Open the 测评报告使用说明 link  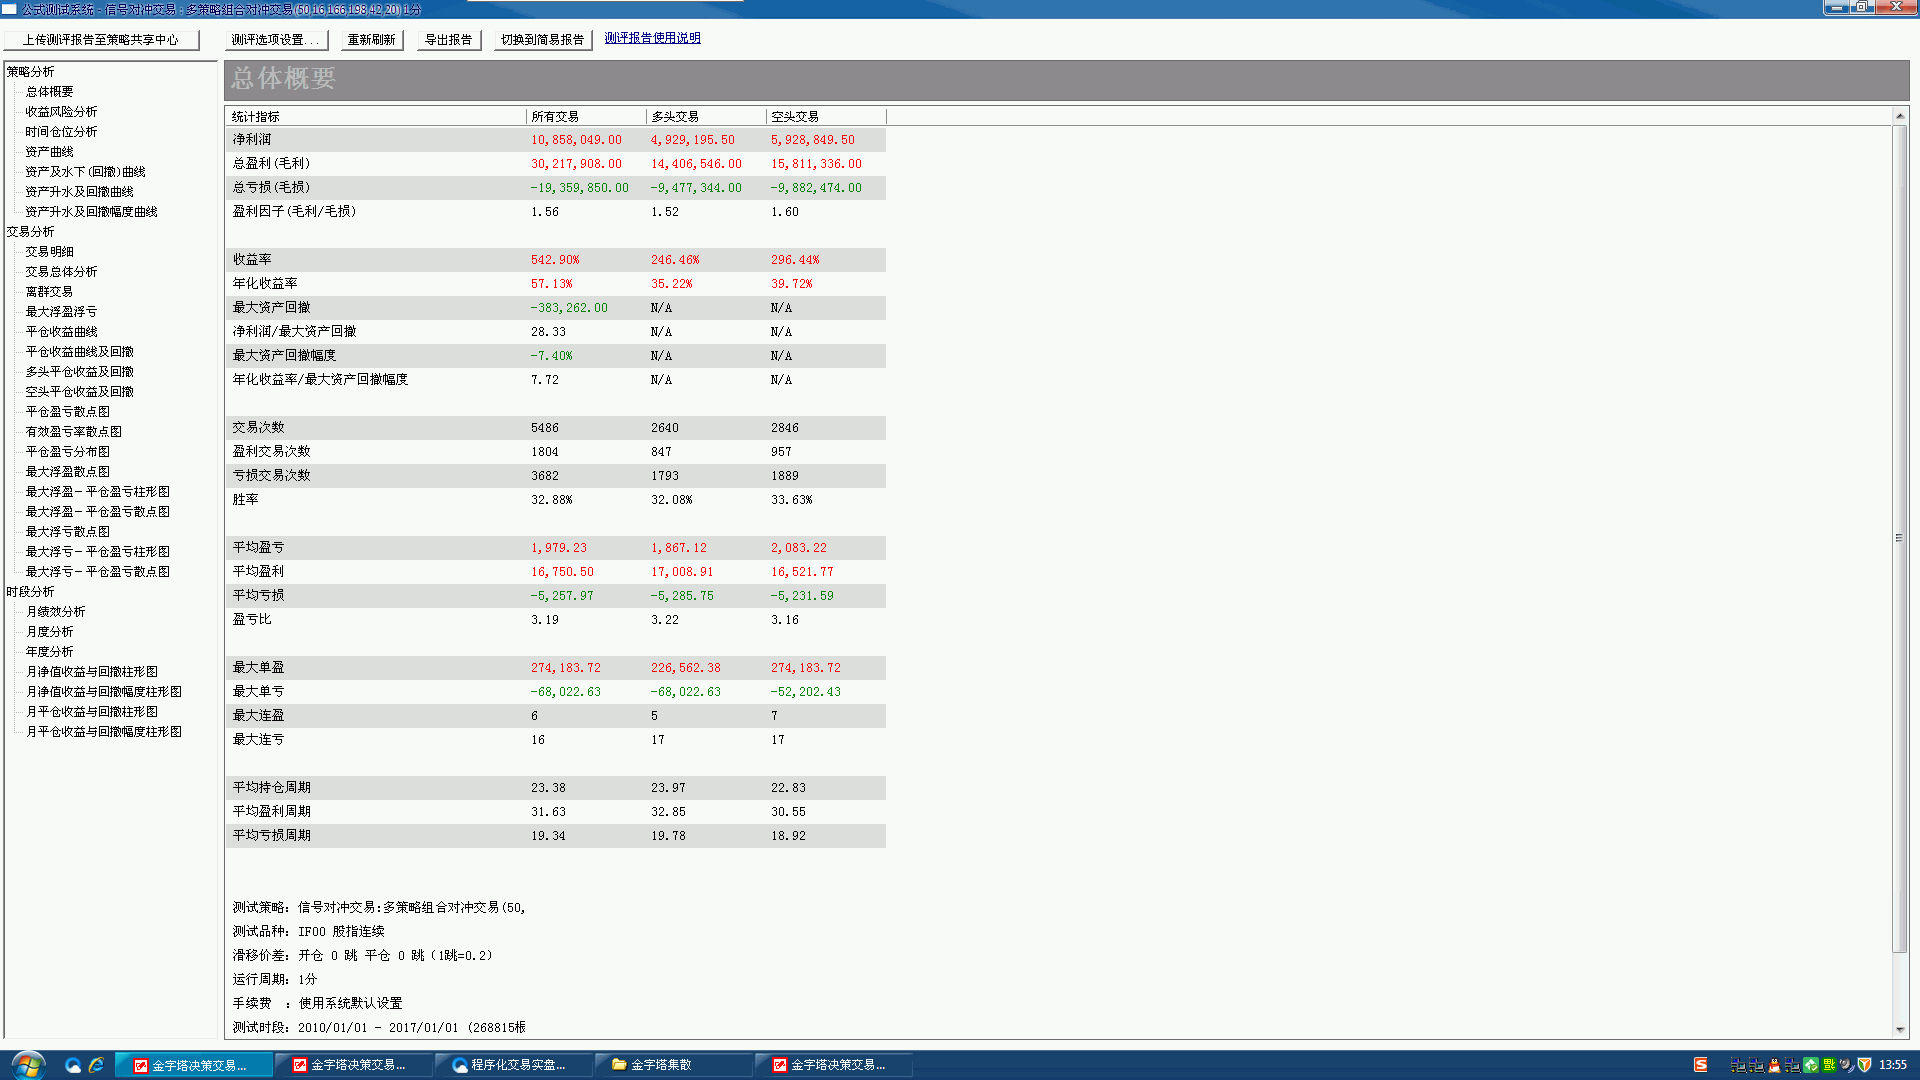click(x=652, y=38)
